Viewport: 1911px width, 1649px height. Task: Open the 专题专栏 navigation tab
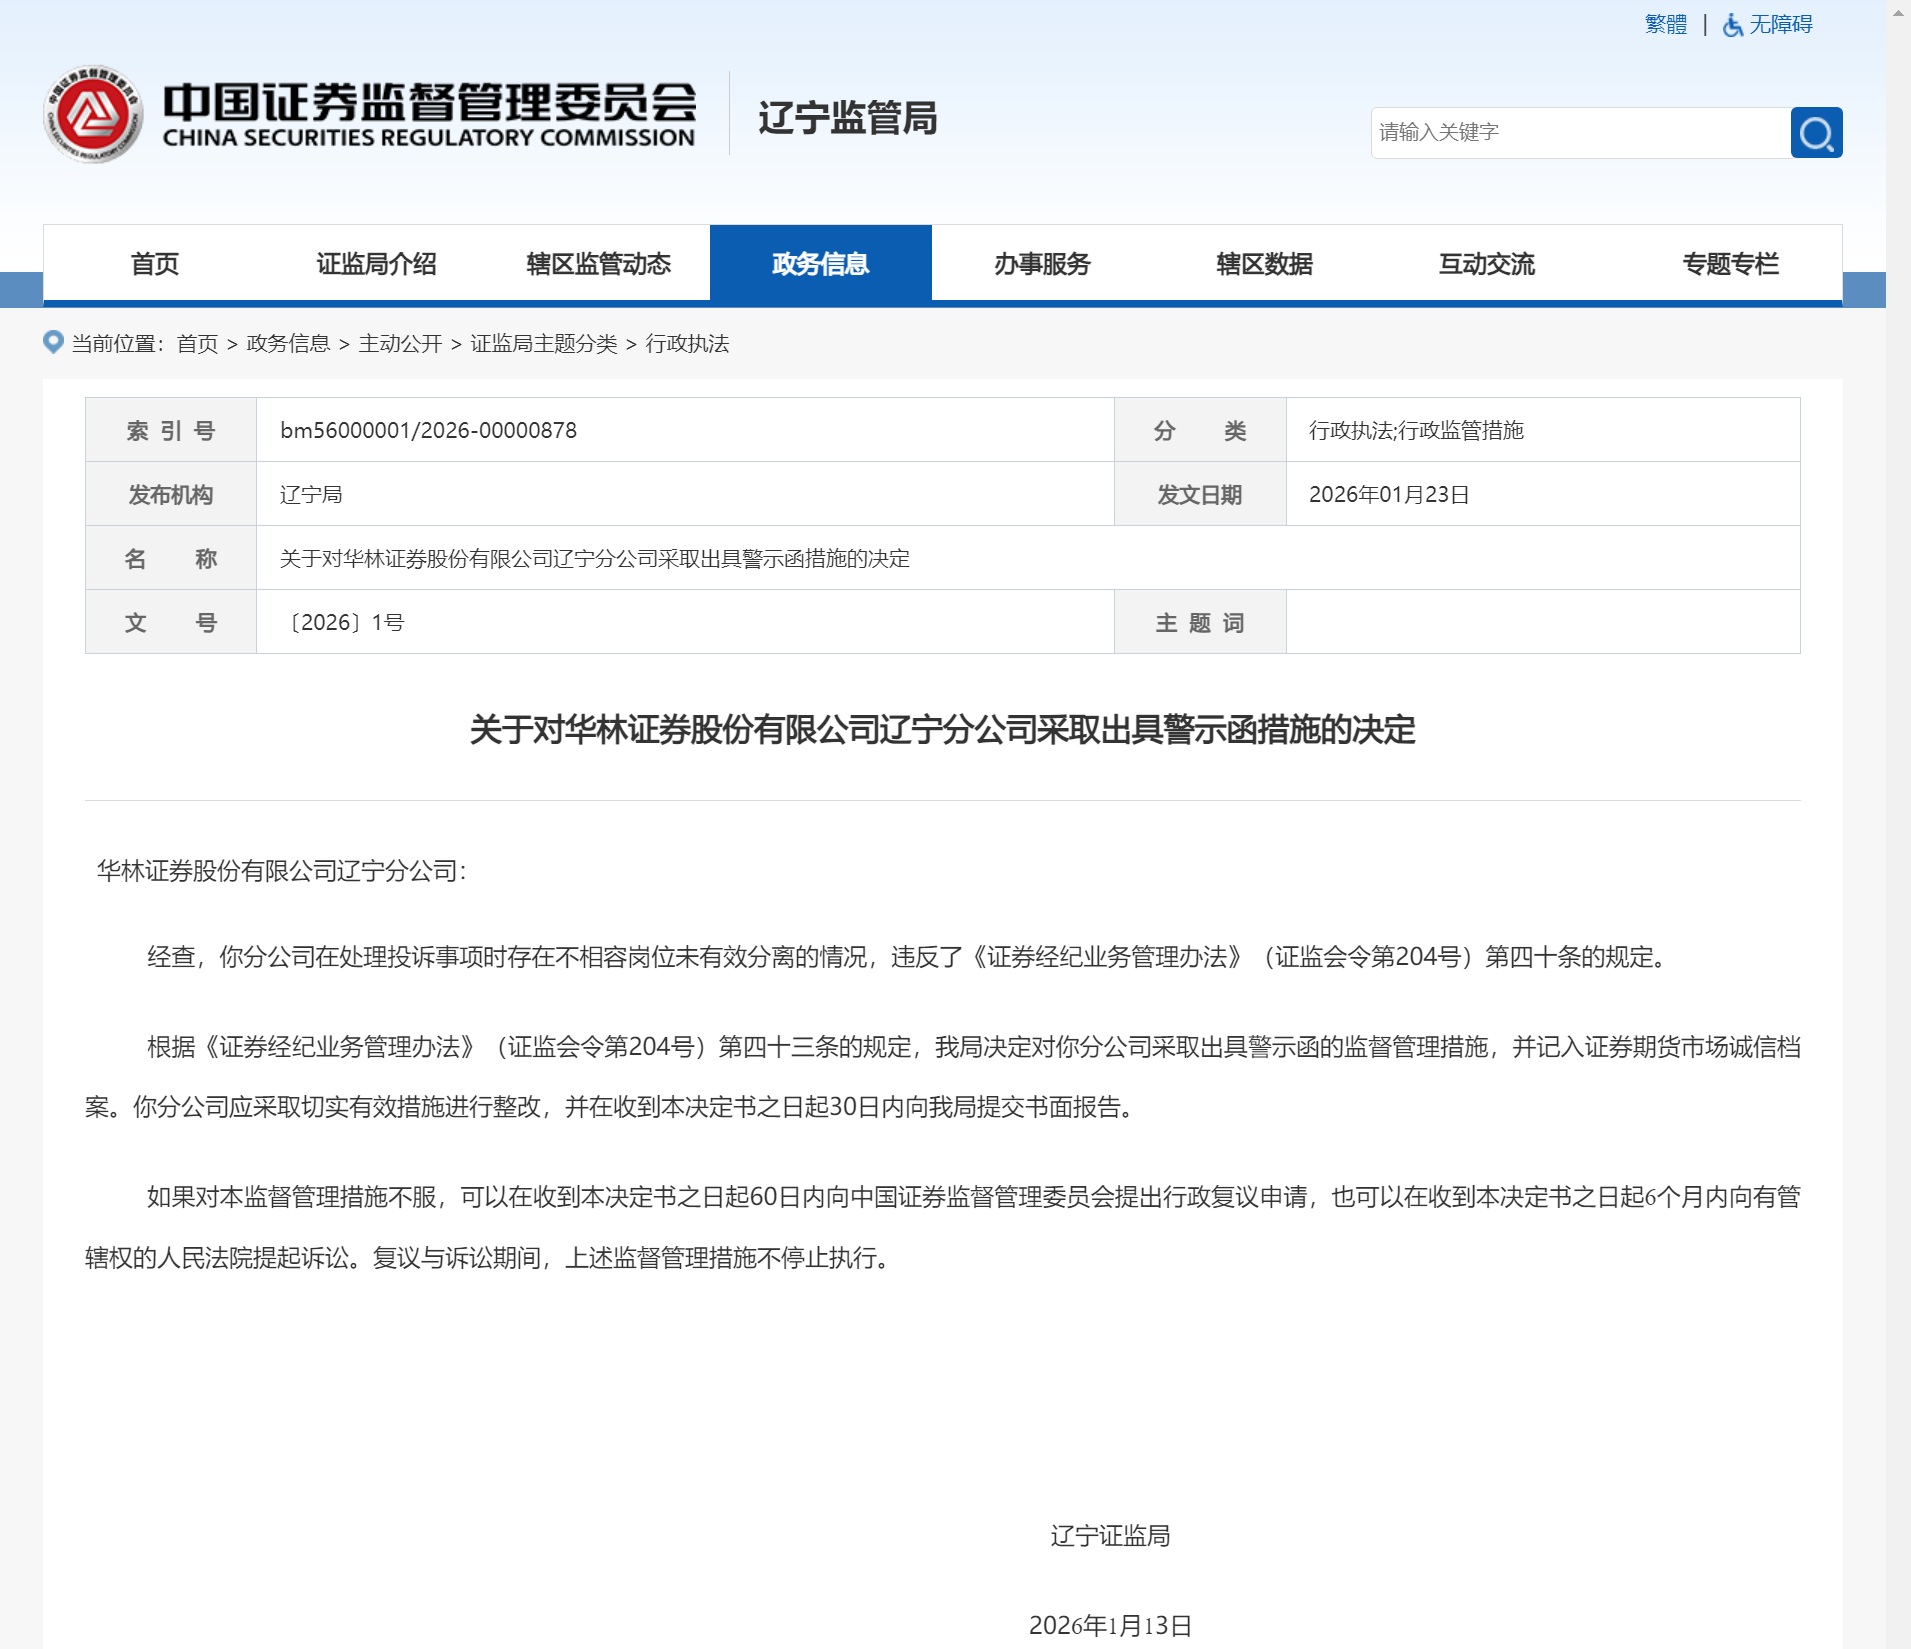point(1730,264)
